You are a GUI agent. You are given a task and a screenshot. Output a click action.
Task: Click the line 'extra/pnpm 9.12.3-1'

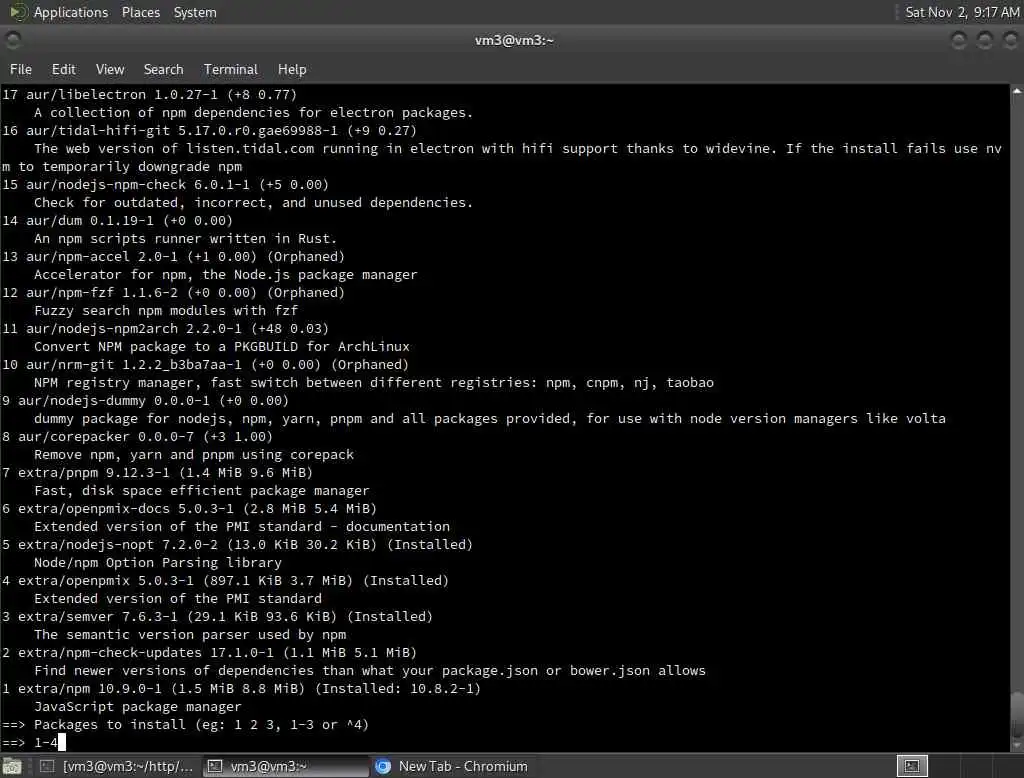157,472
